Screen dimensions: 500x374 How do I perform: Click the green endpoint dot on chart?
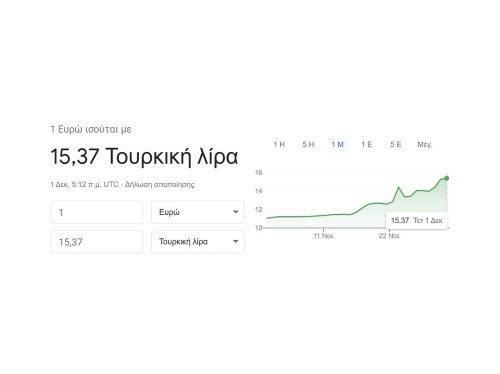click(x=447, y=178)
